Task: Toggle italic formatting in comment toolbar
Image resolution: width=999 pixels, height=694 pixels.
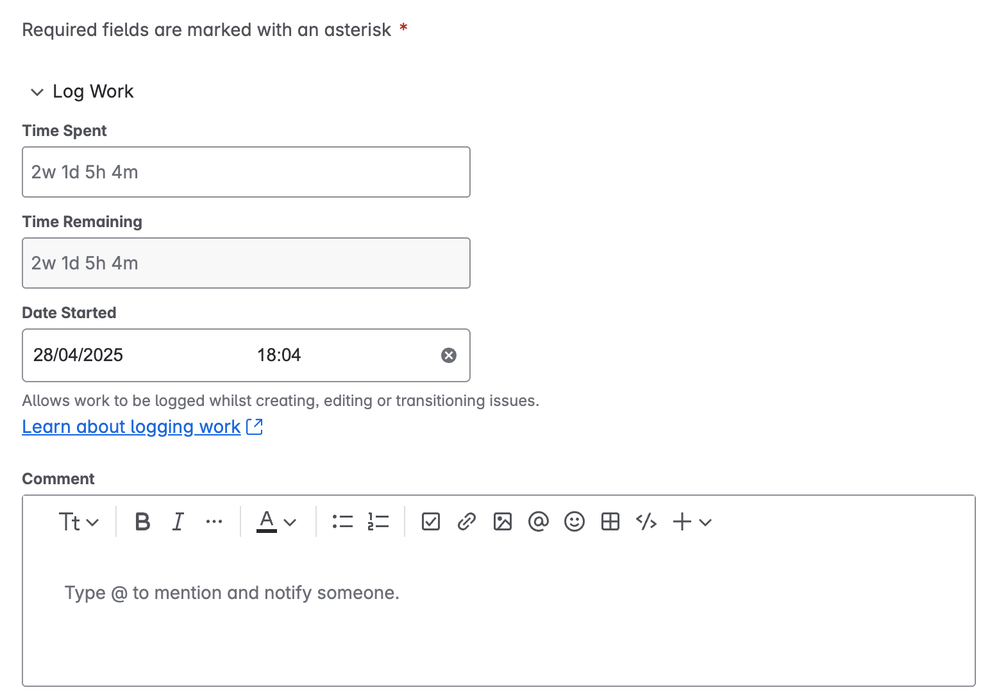Action: 178,522
